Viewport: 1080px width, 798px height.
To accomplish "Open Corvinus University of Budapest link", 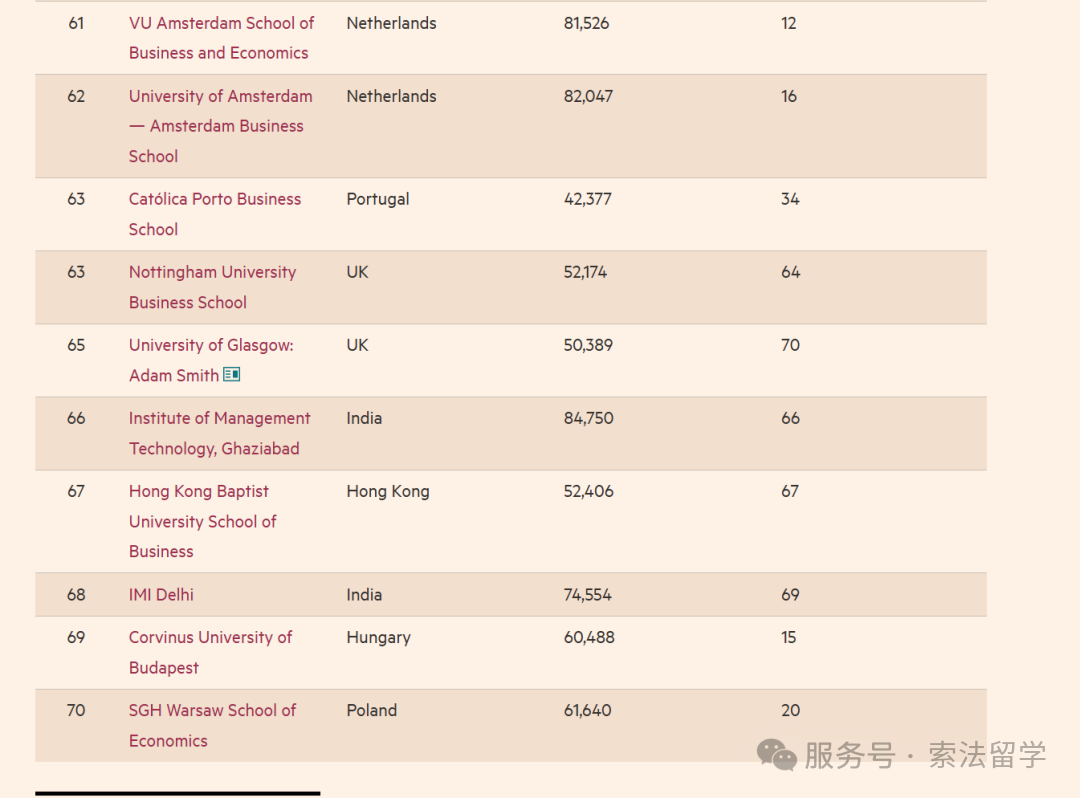I will point(210,652).
